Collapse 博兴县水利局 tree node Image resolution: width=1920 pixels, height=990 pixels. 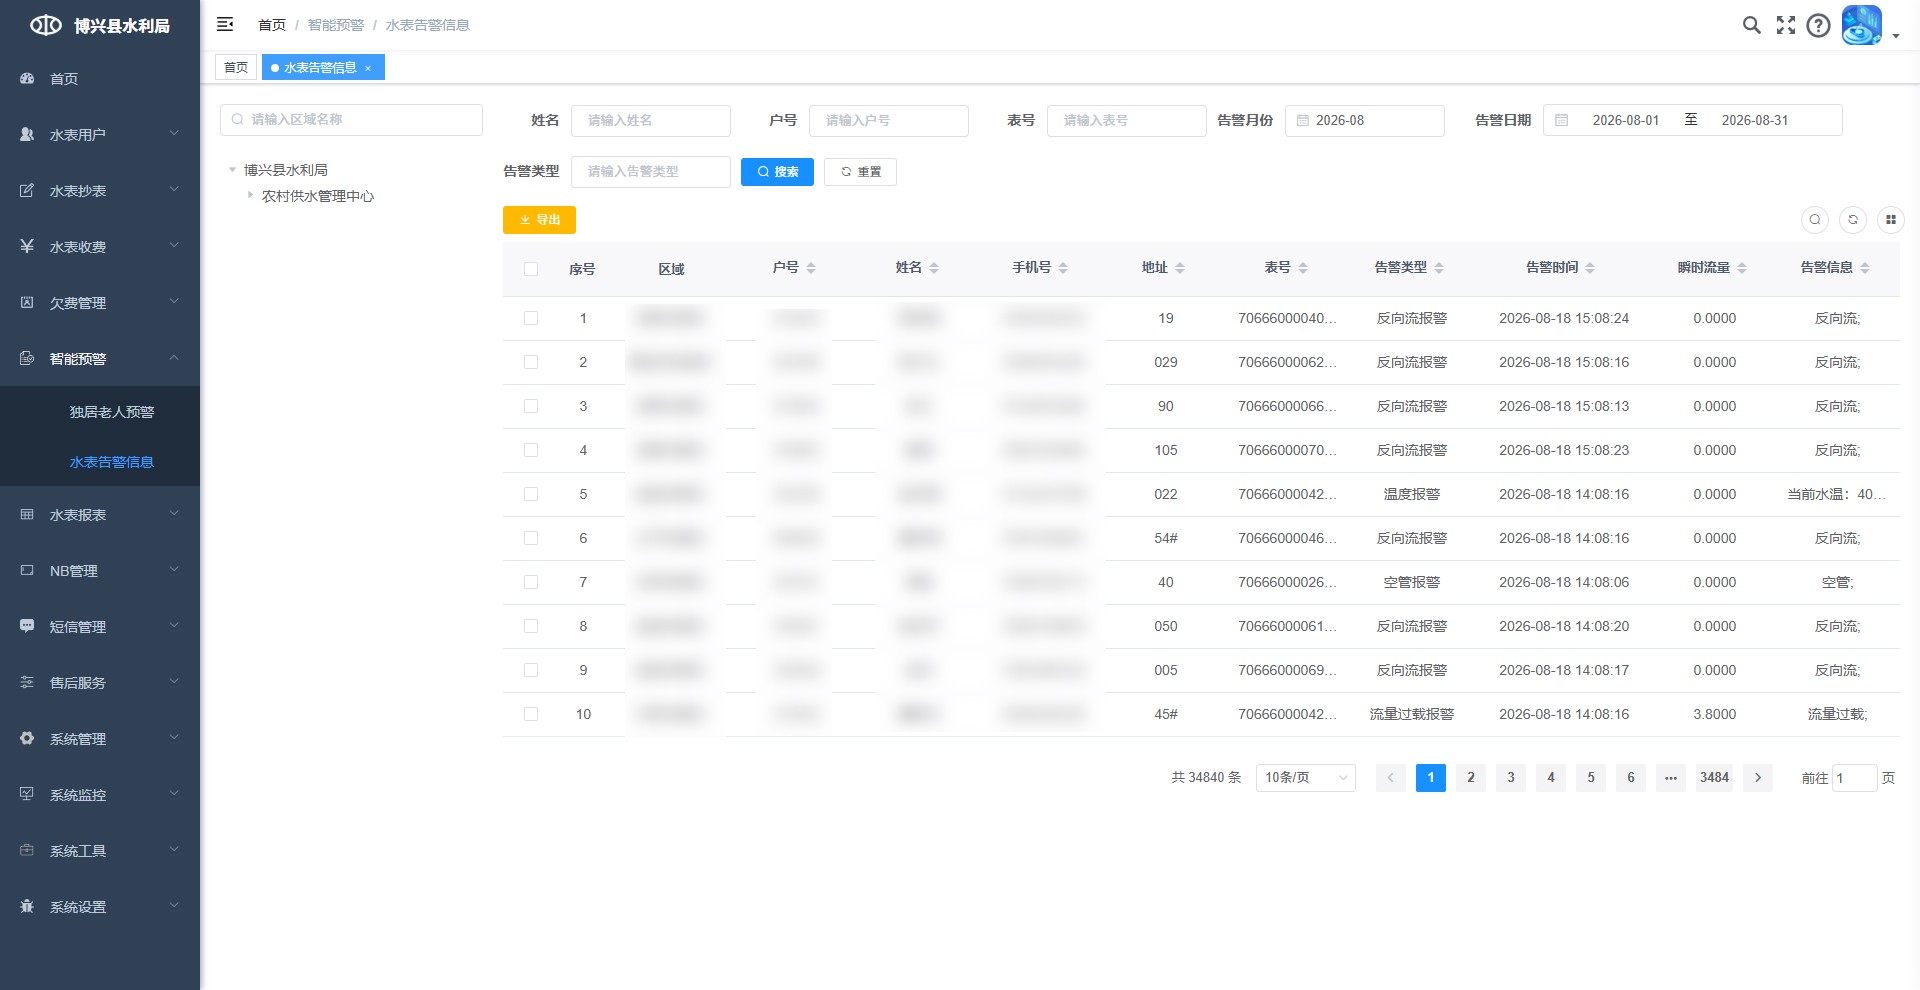232,170
